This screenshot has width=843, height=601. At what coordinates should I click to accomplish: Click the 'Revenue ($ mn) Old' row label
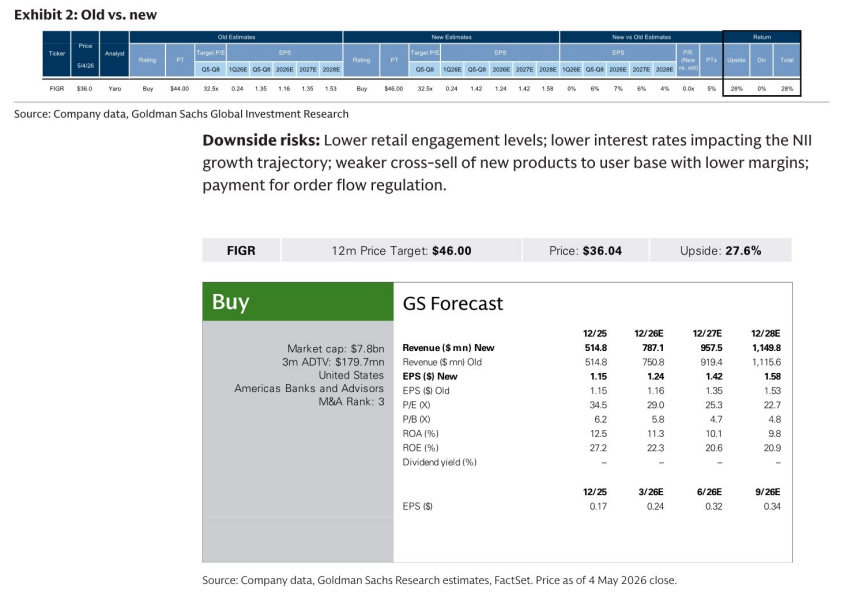[442, 362]
